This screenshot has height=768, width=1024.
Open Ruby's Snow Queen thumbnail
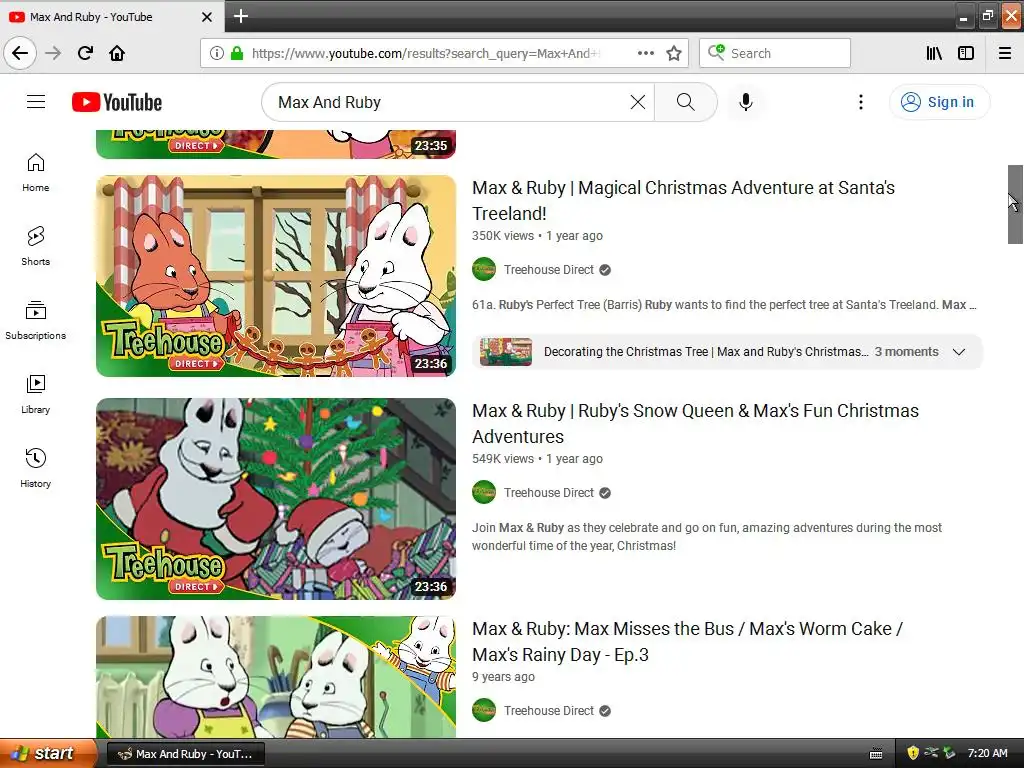276,499
